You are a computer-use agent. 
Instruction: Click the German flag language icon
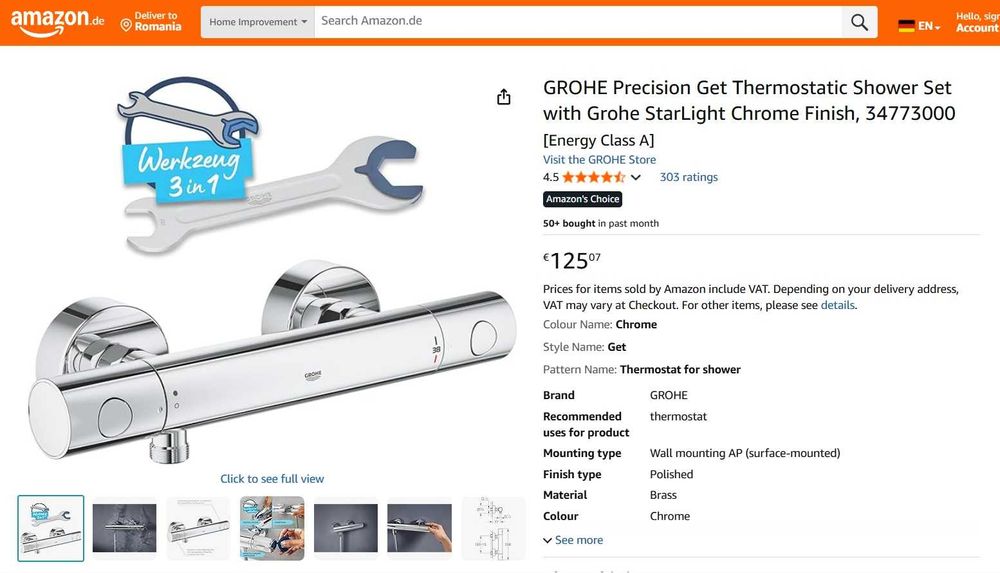point(907,25)
